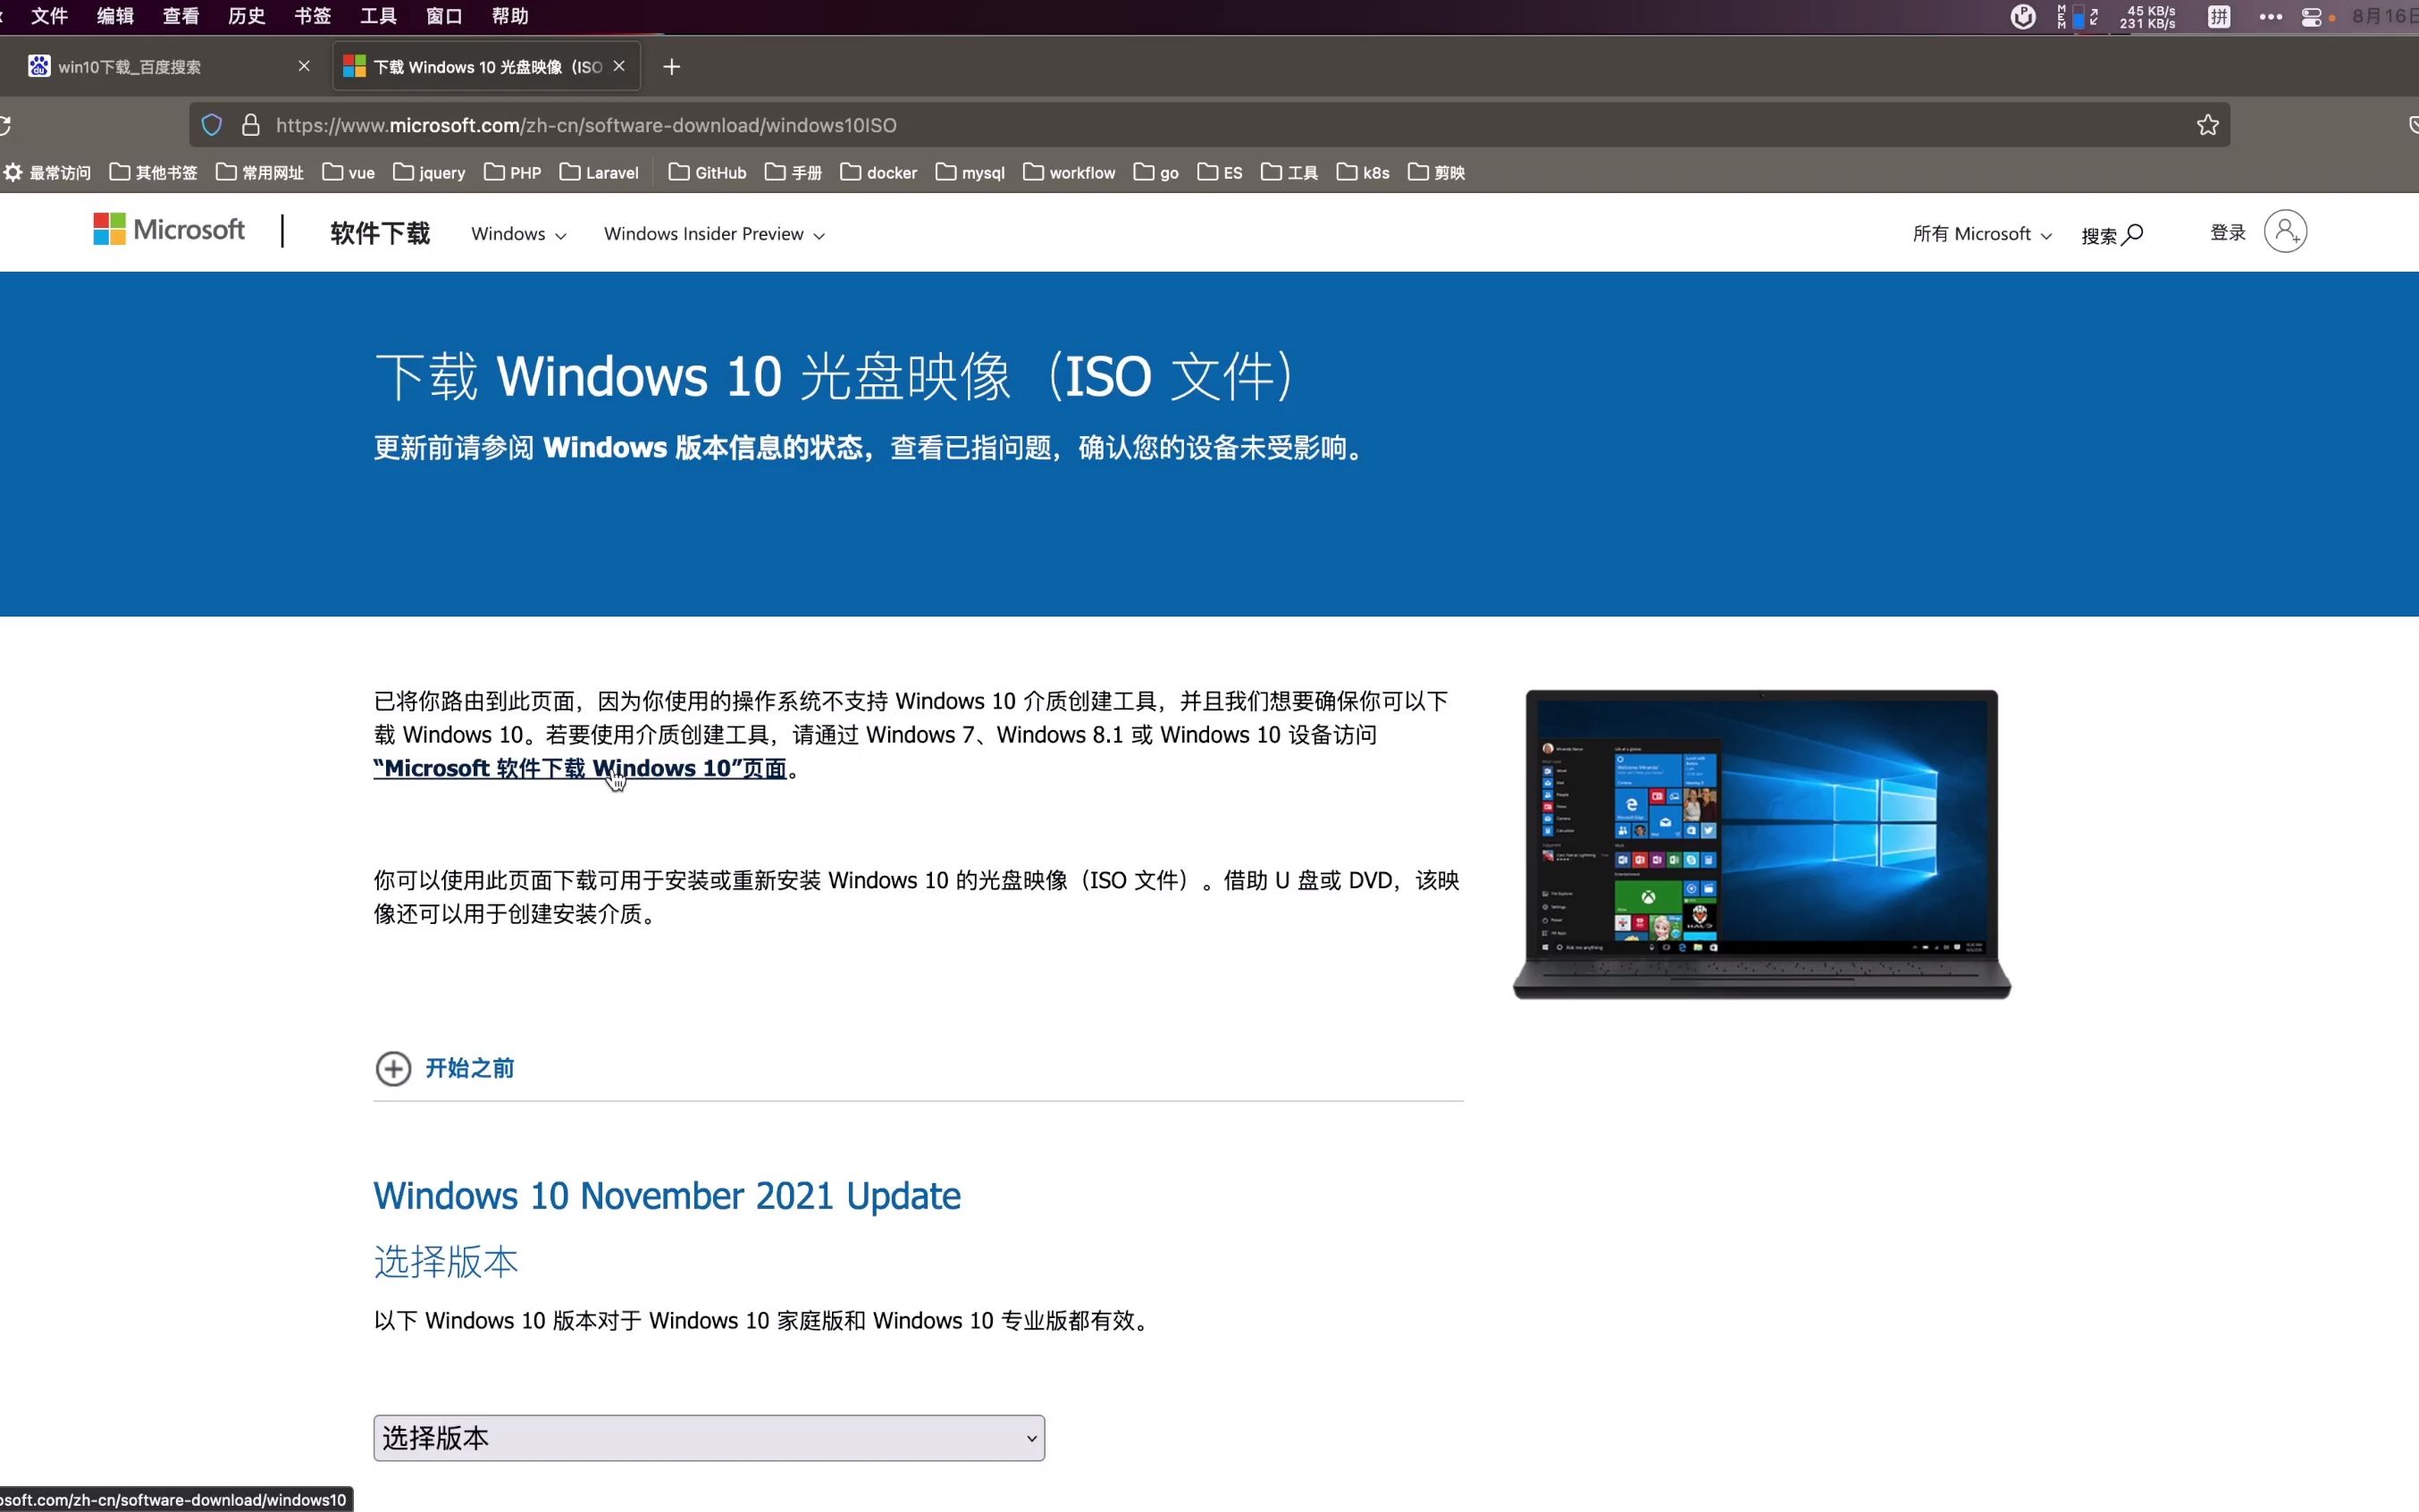Expand the Windows Insider Preview dropdown
This screenshot has height=1512, width=2419.
point(714,234)
